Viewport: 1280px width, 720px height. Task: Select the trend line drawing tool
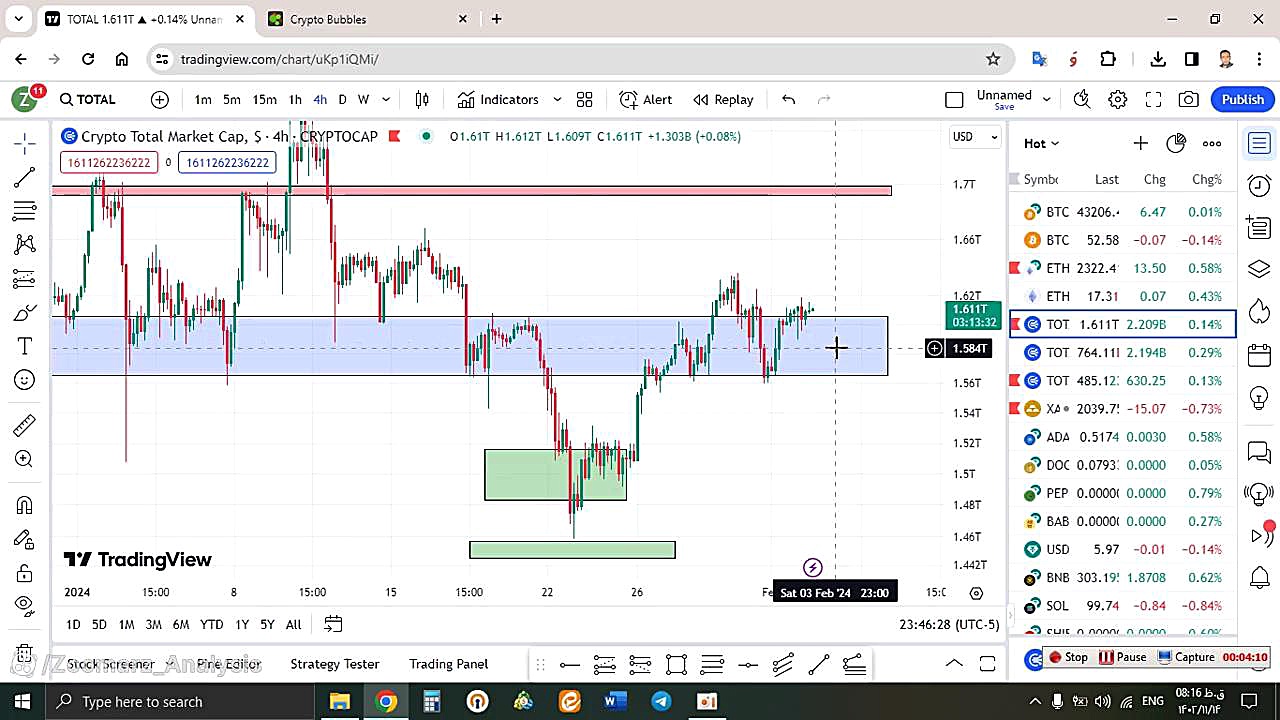(25, 178)
